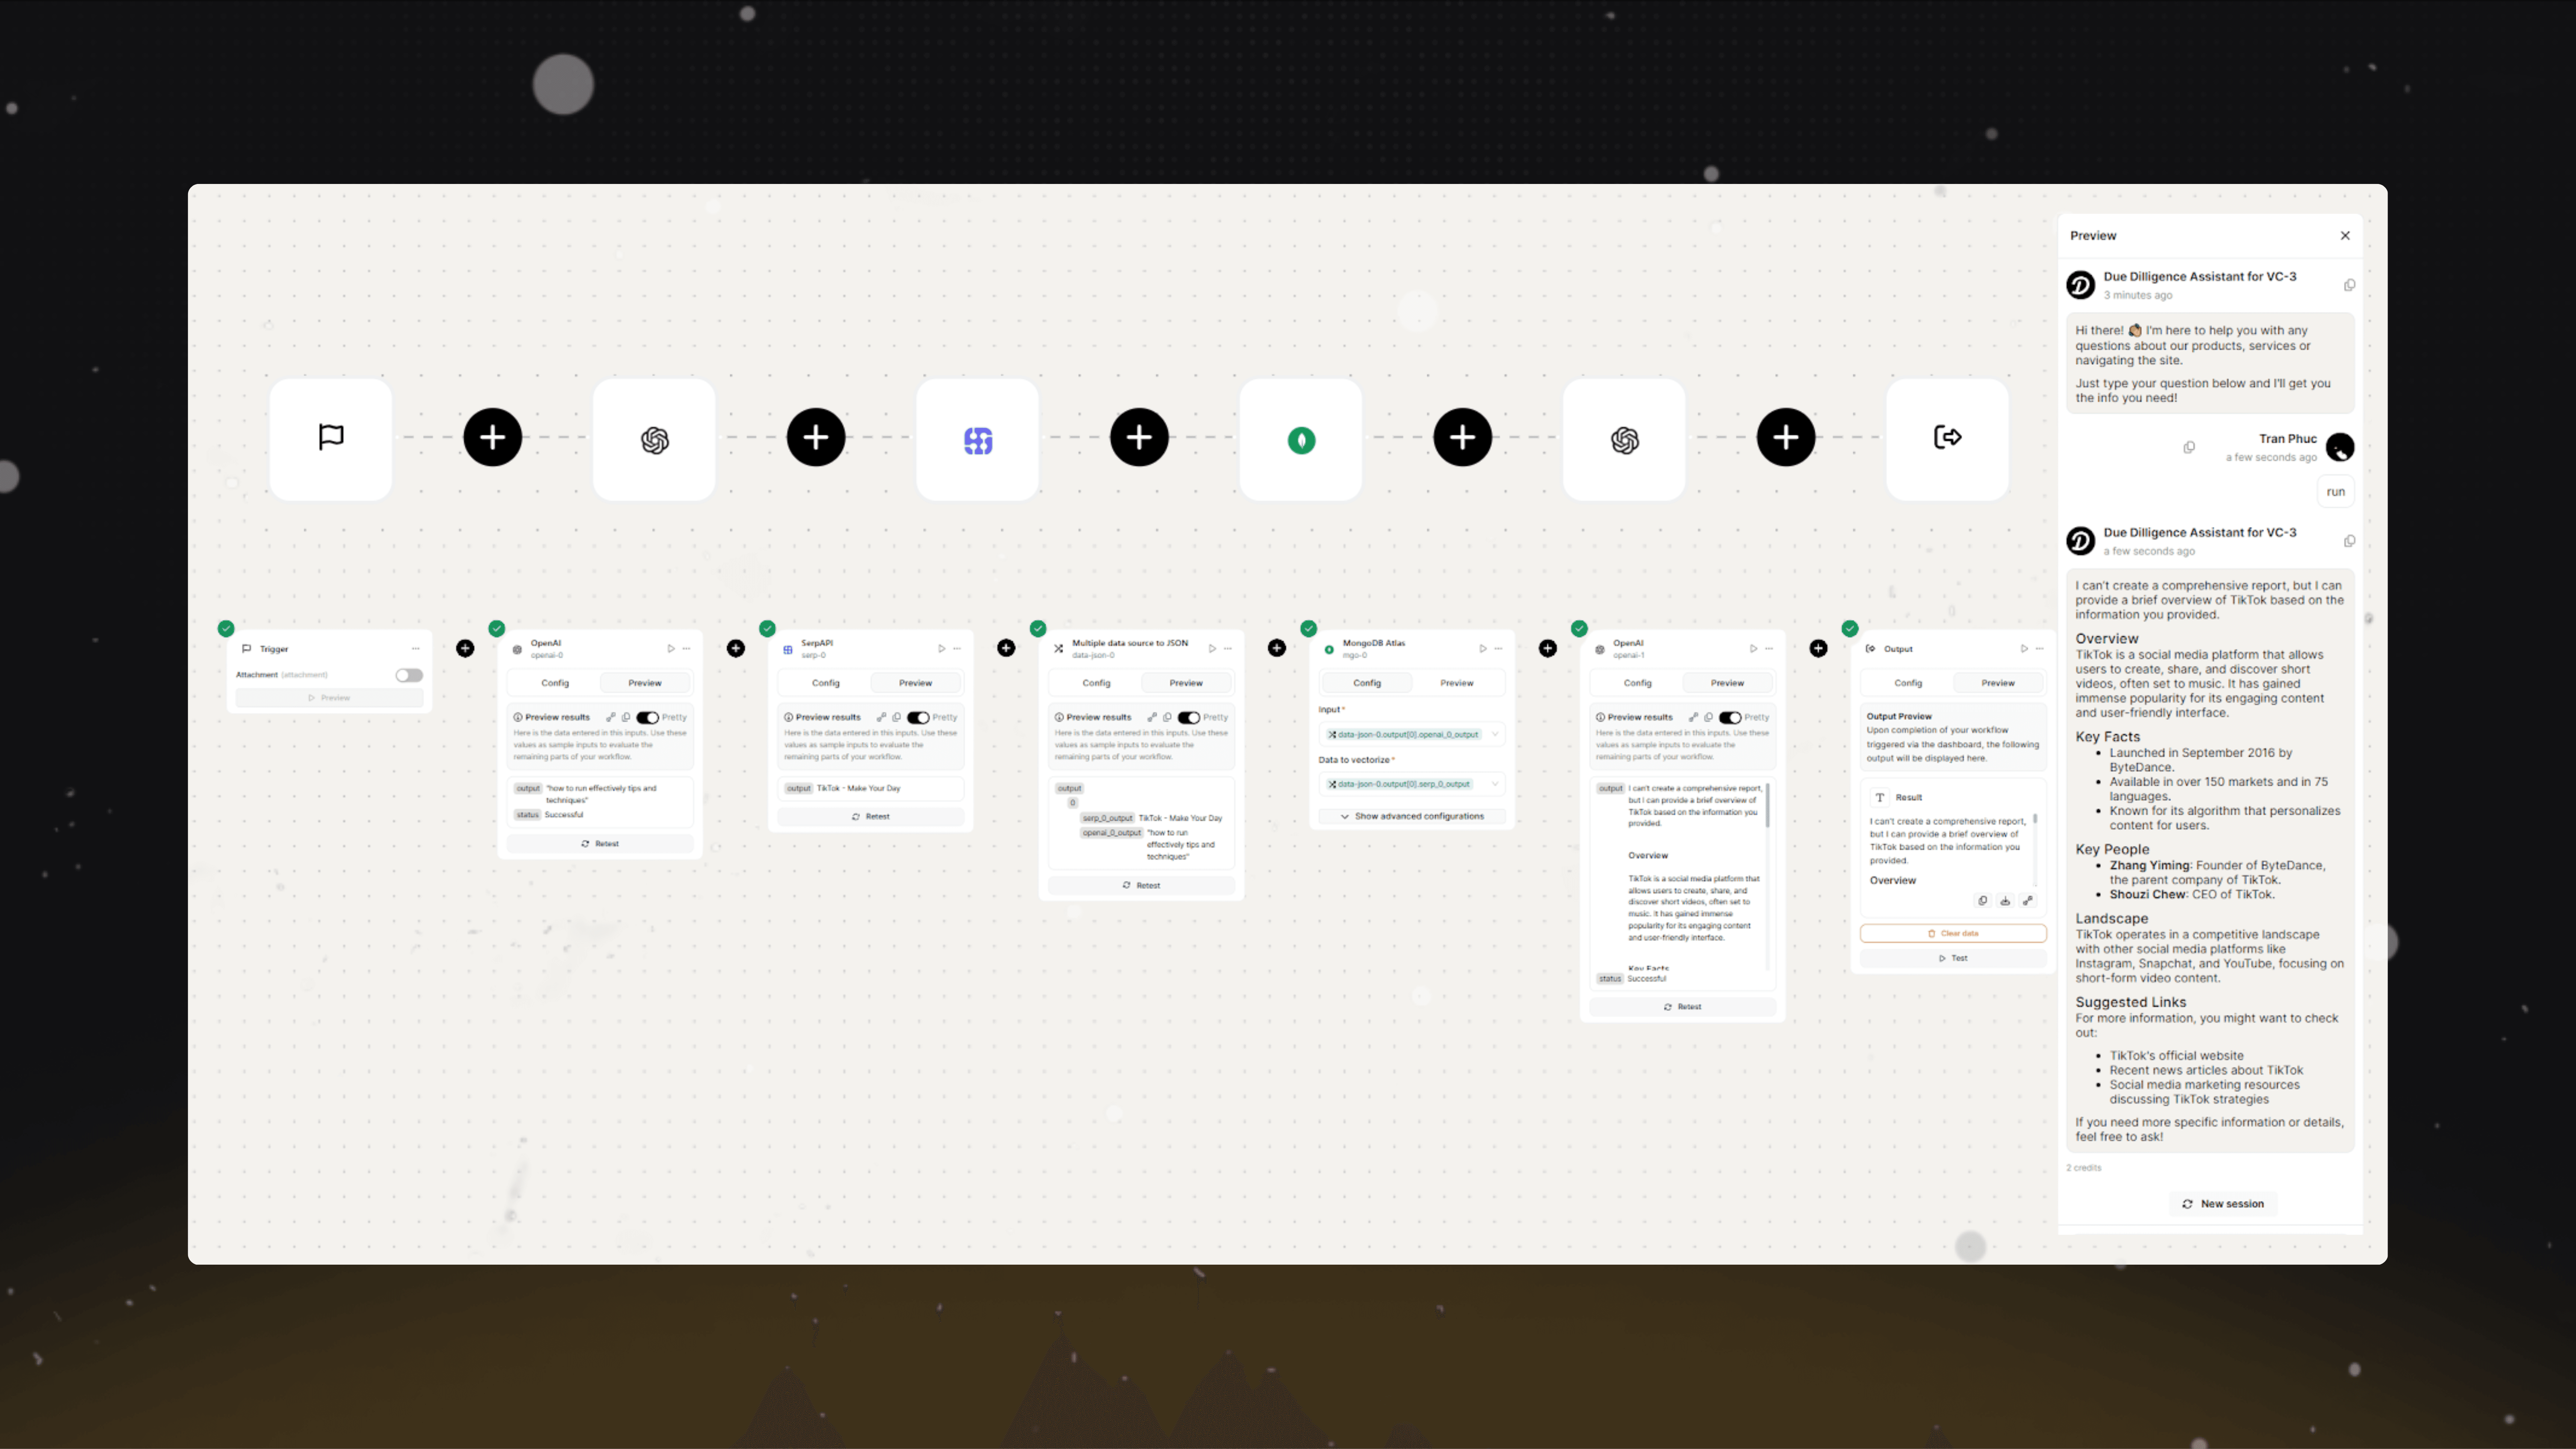Image resolution: width=2576 pixels, height=1449 pixels.
Task: Close the Preview chat panel
Action: 2344,236
